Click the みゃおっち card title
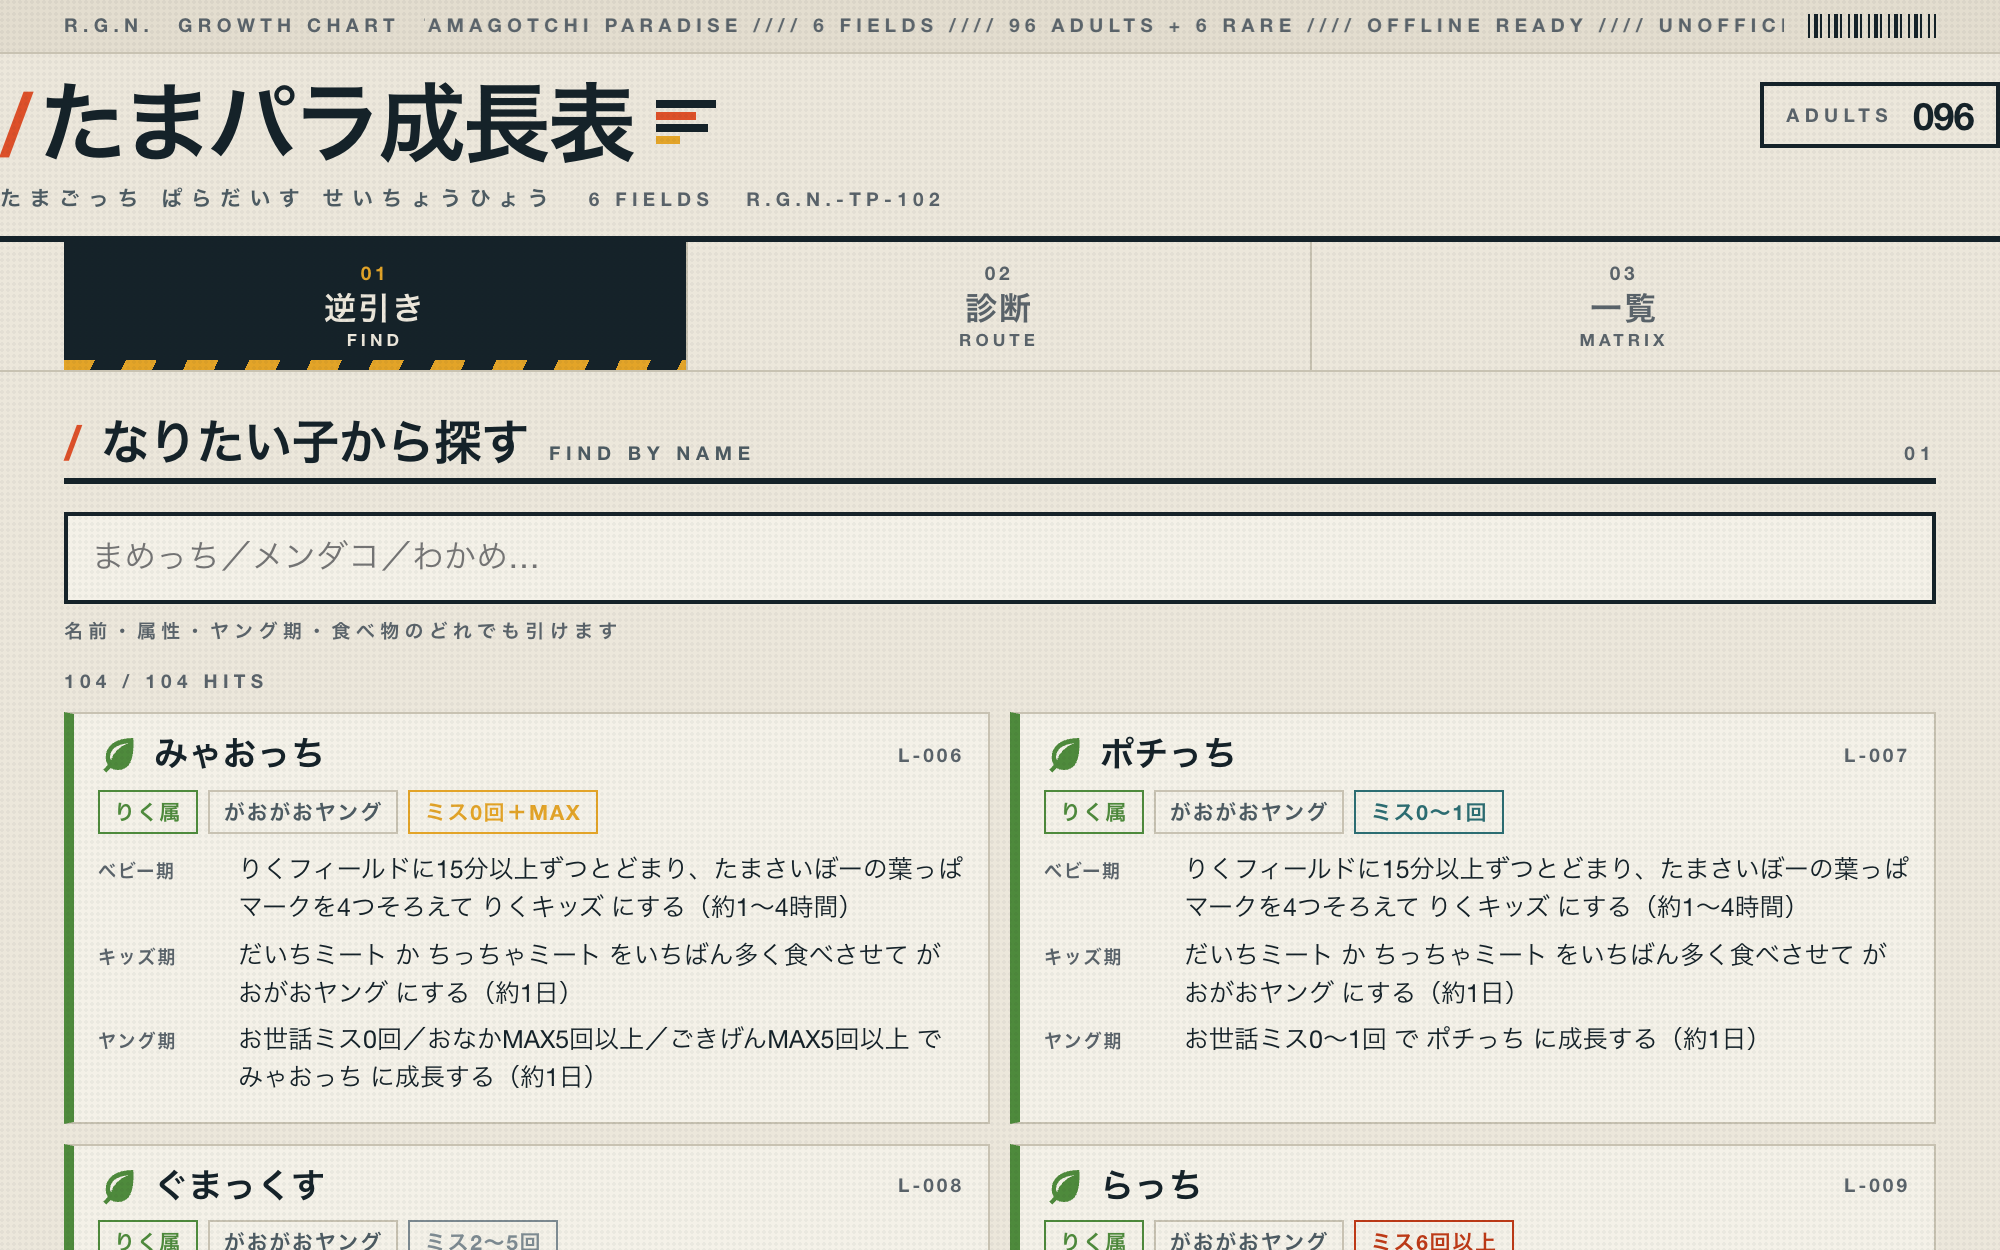Viewport: 2000px width, 1250px height. click(239, 754)
